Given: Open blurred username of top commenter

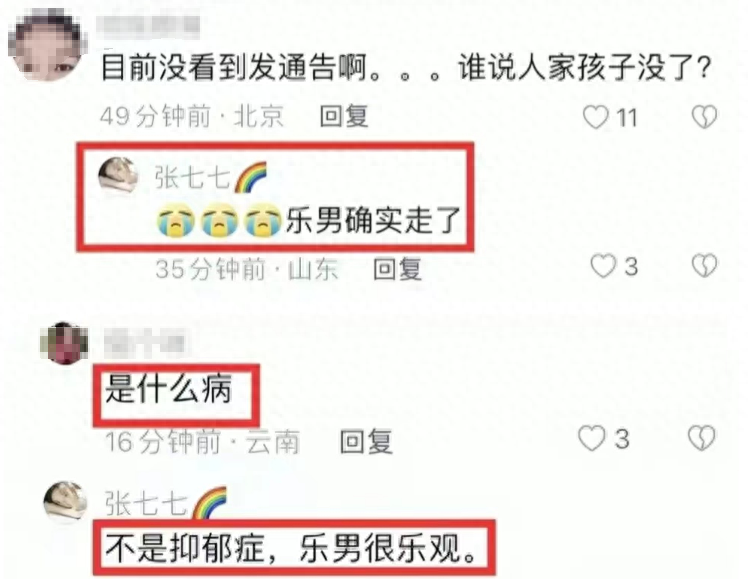Looking at the screenshot, I should (148, 27).
